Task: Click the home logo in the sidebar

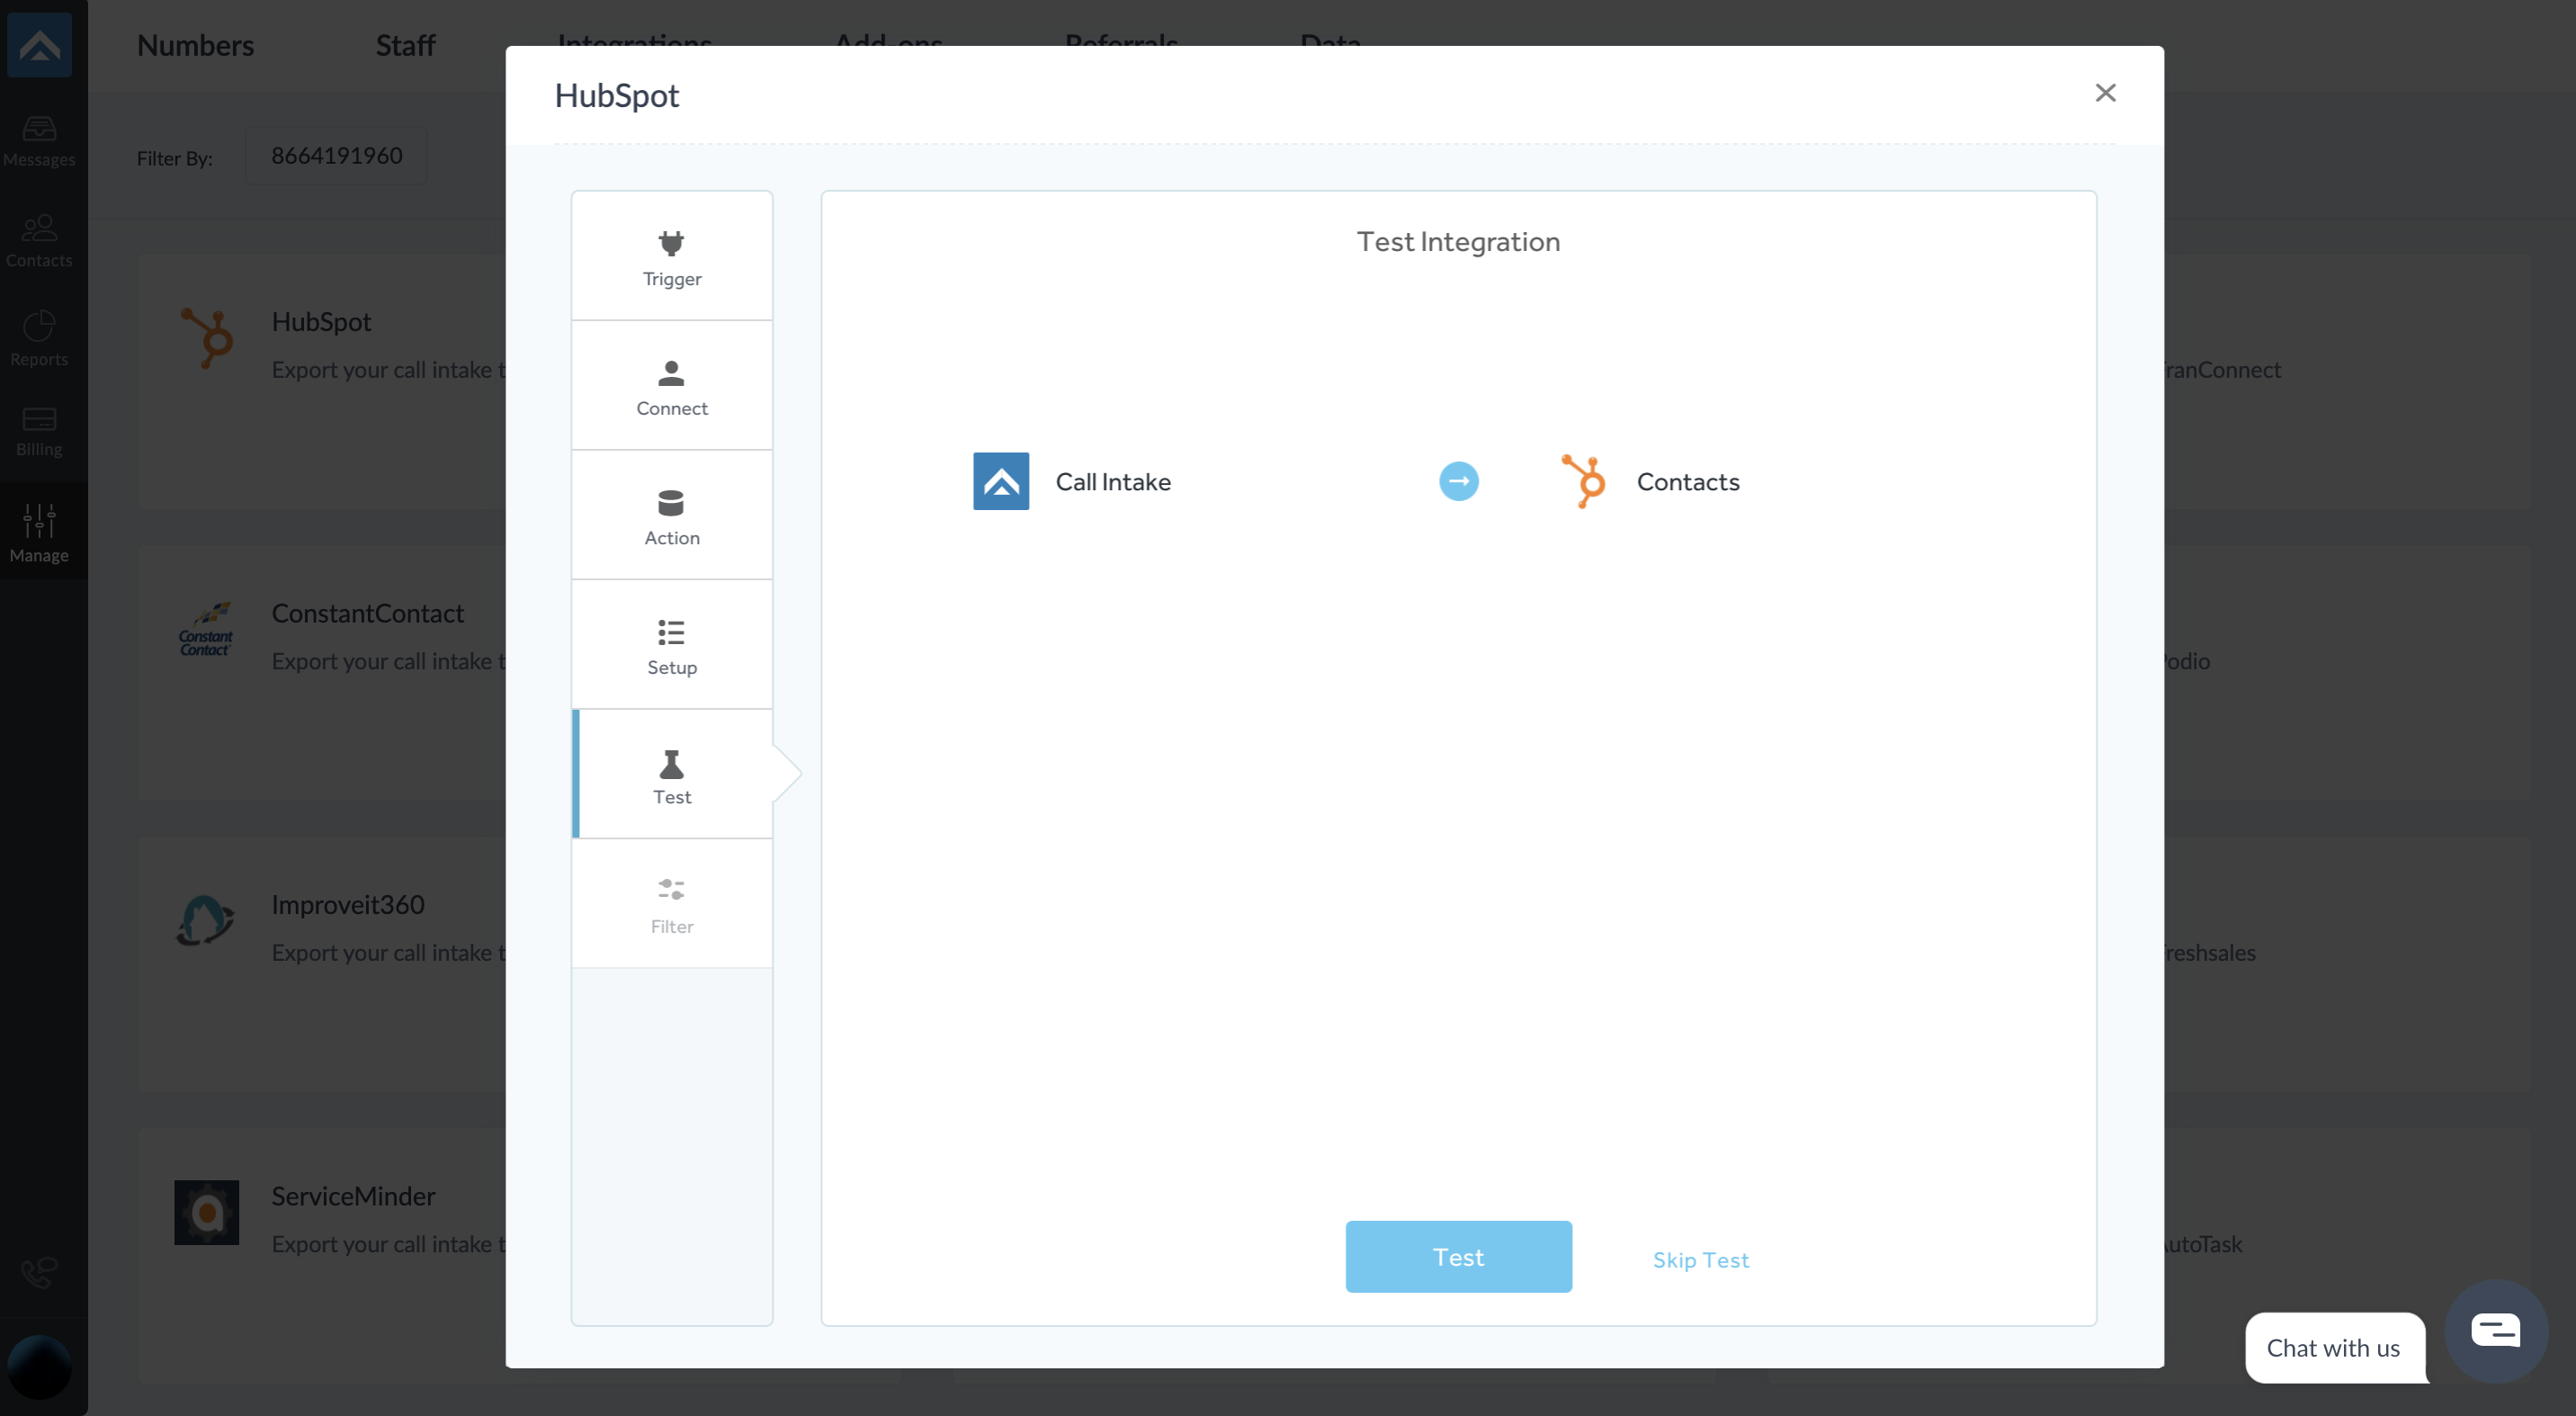Action: 39,45
